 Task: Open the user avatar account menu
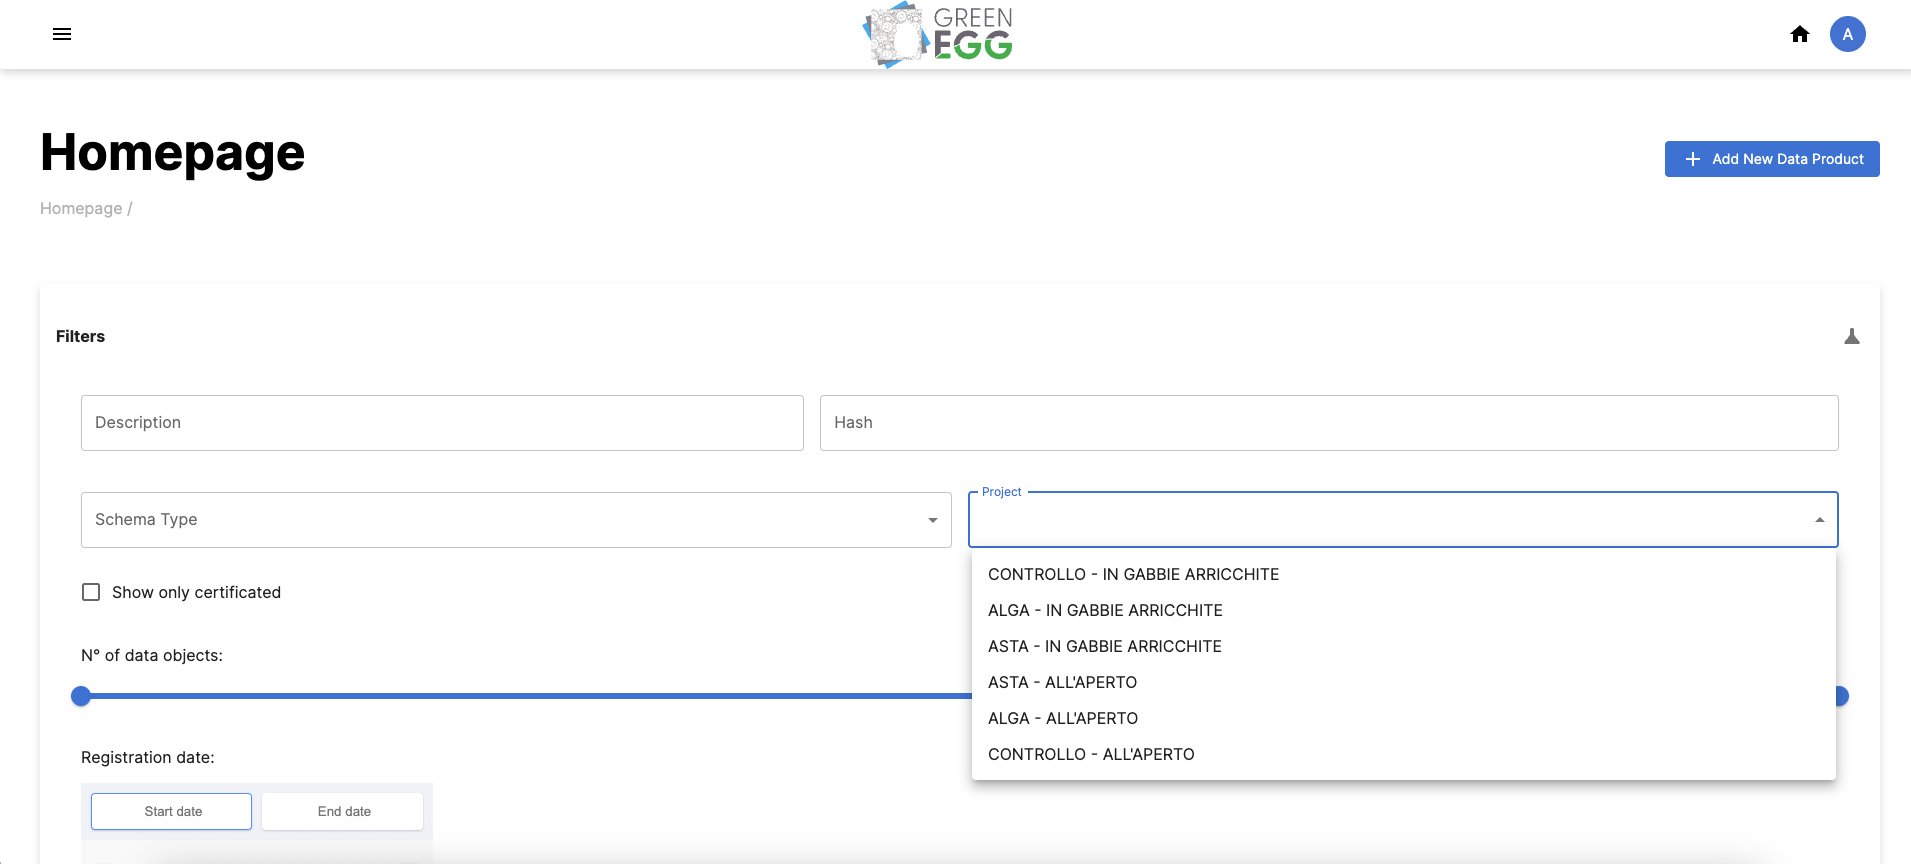(x=1847, y=34)
